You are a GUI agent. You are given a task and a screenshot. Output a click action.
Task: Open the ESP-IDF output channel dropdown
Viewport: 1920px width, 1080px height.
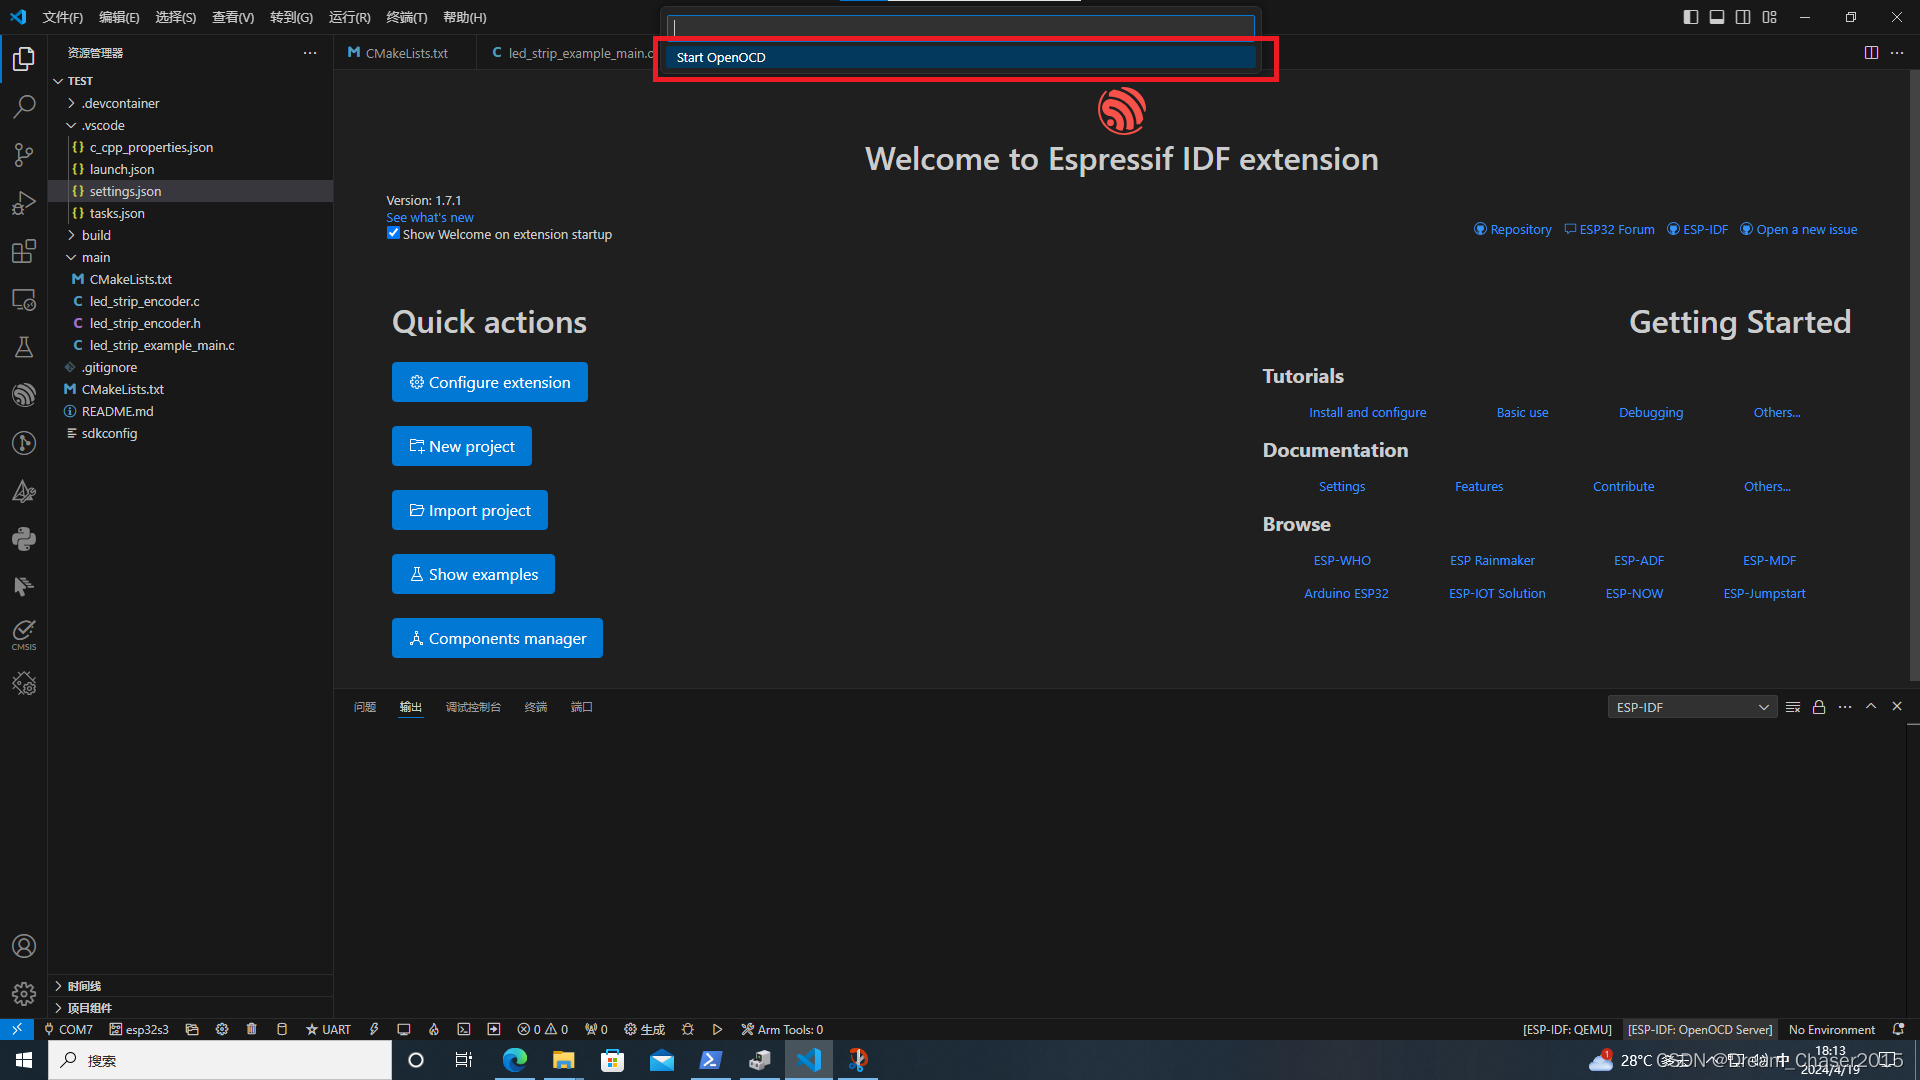click(x=1692, y=707)
